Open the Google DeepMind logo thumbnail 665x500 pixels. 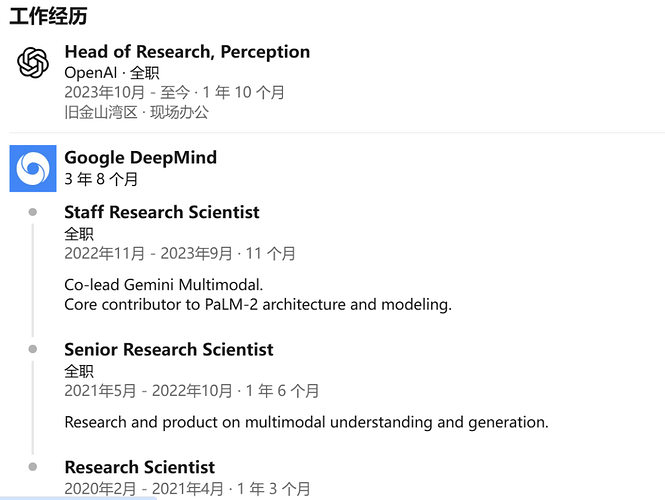(x=33, y=168)
